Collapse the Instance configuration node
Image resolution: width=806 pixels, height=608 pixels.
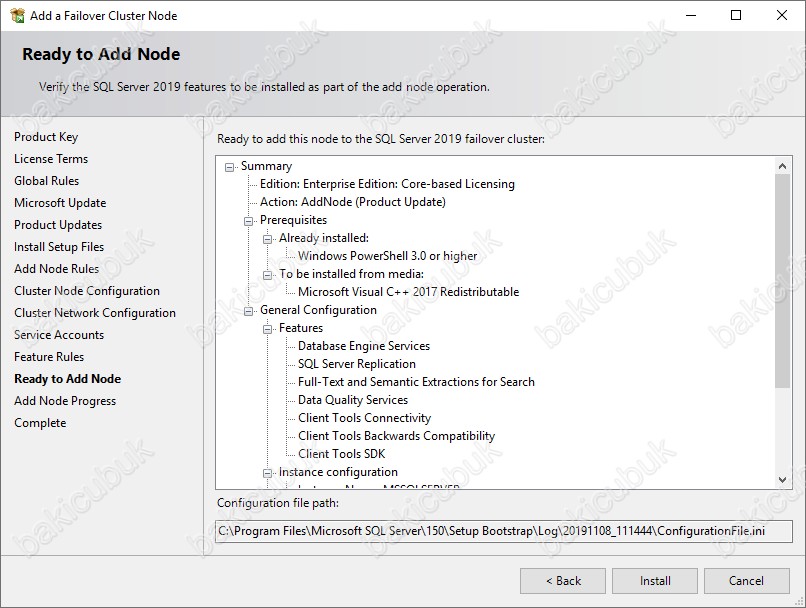[x=267, y=473]
